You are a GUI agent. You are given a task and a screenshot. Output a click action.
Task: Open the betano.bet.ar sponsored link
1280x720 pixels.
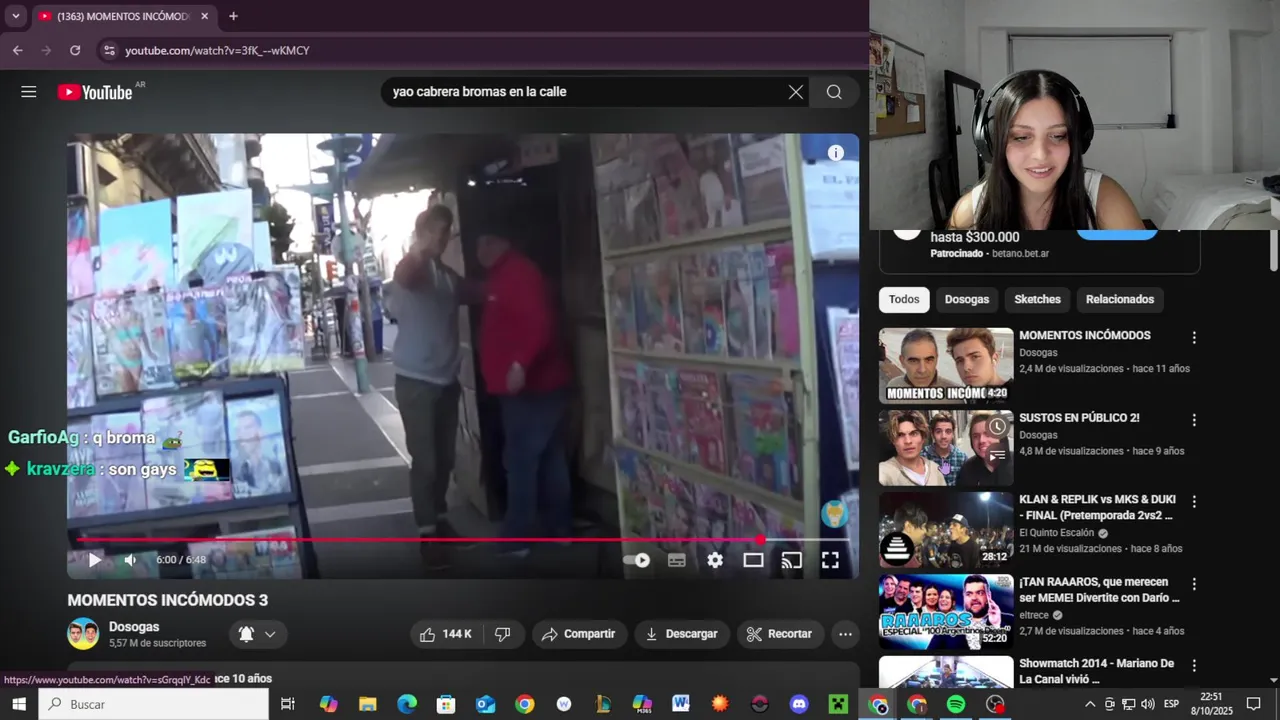[1020, 254]
